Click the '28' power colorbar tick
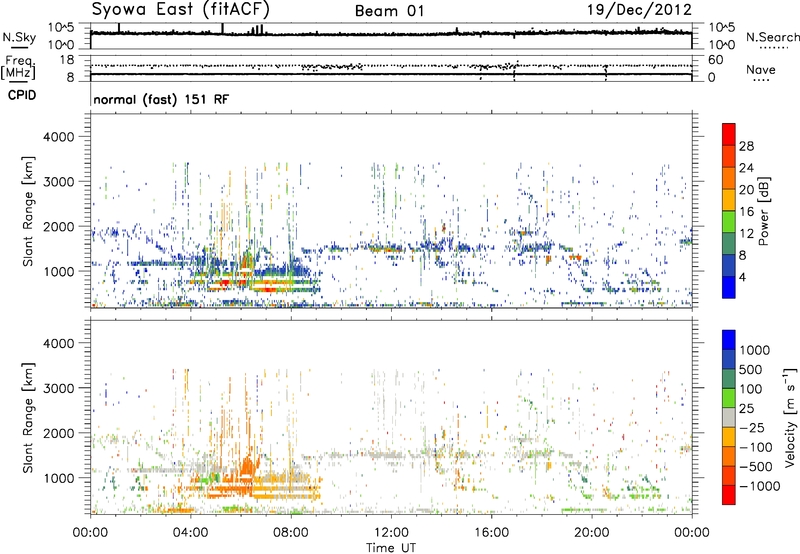This screenshot has height=554, width=800. 746,146
